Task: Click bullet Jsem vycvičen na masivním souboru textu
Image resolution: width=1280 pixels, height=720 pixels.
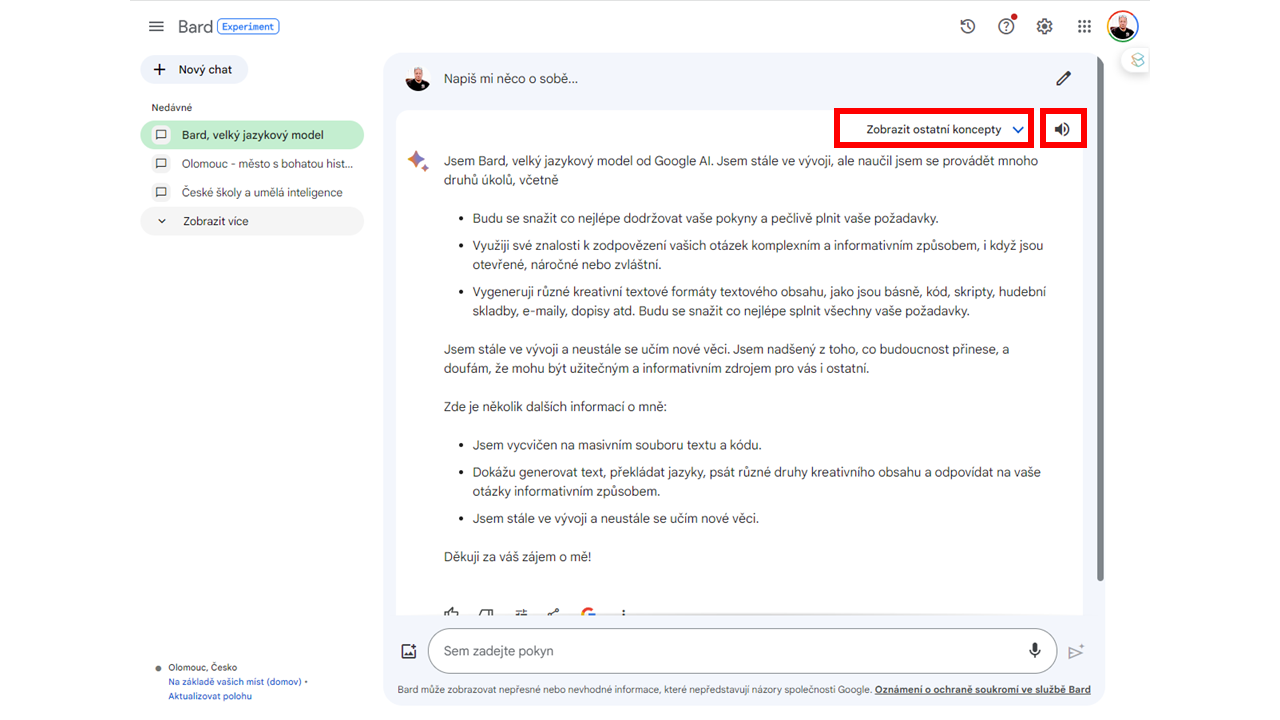Action: click(617, 445)
